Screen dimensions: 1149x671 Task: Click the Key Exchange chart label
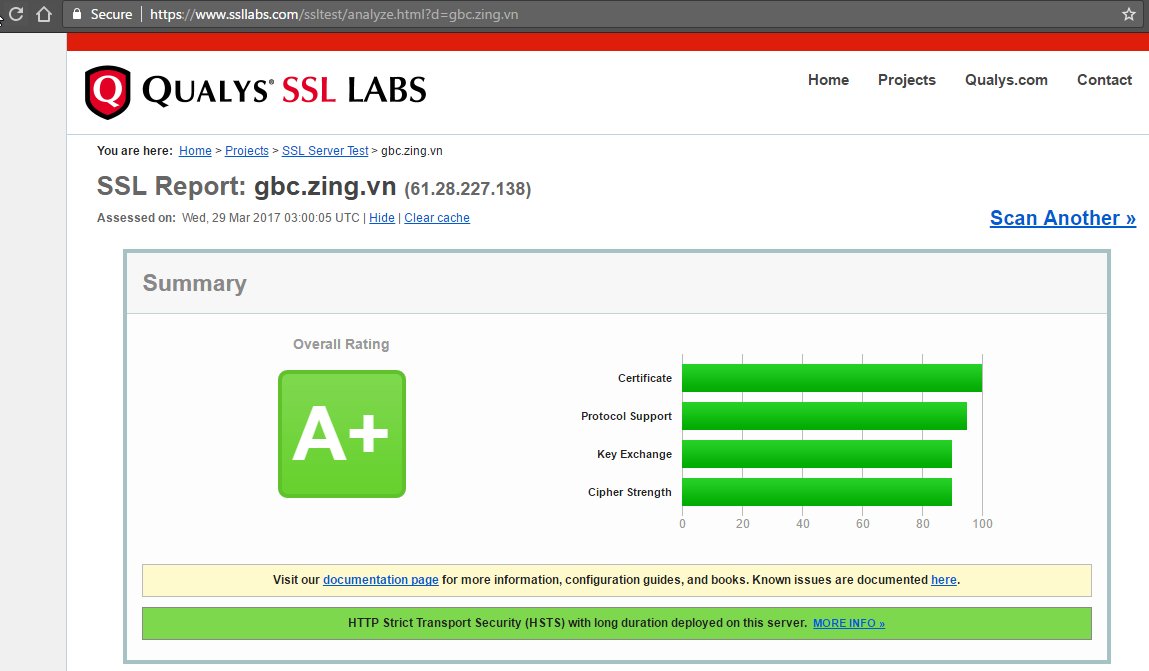[x=635, y=454]
